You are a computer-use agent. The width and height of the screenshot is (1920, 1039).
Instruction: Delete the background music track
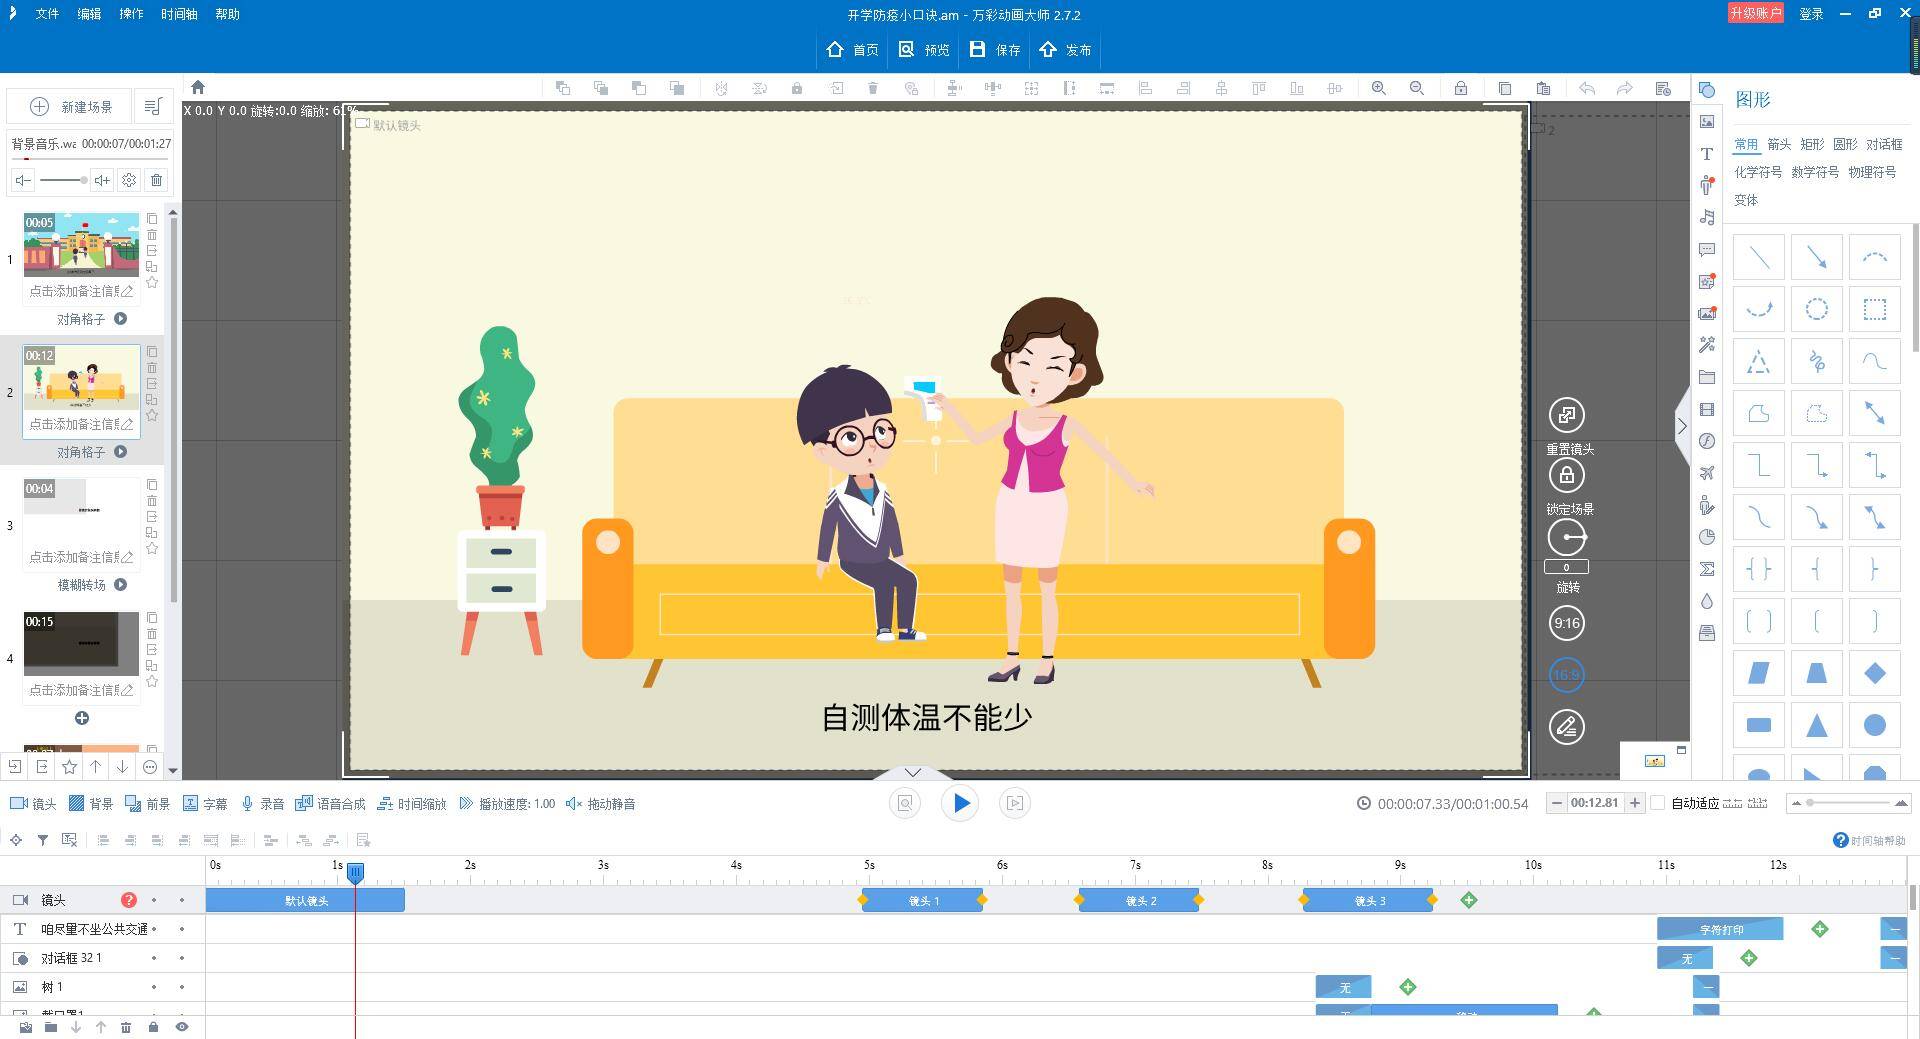pos(156,180)
